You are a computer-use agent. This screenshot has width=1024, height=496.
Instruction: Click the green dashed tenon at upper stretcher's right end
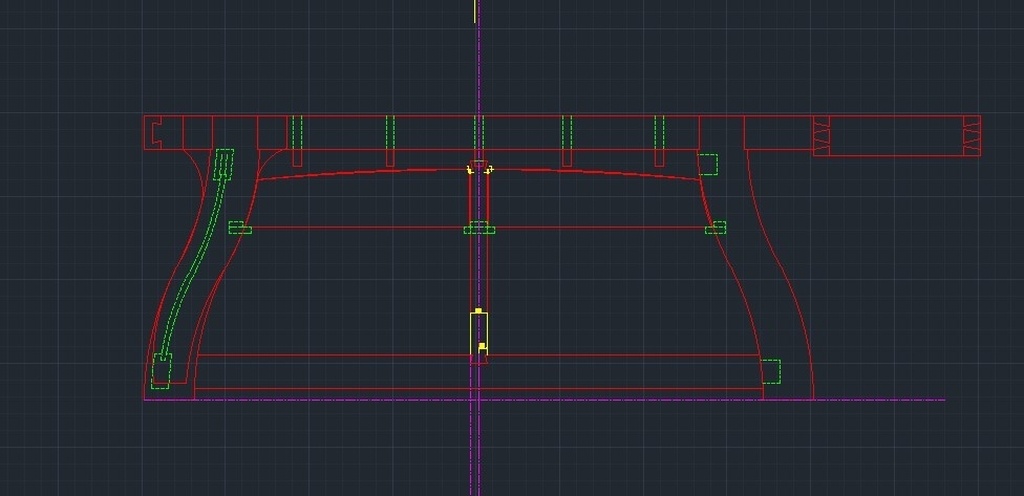[x=716, y=228]
